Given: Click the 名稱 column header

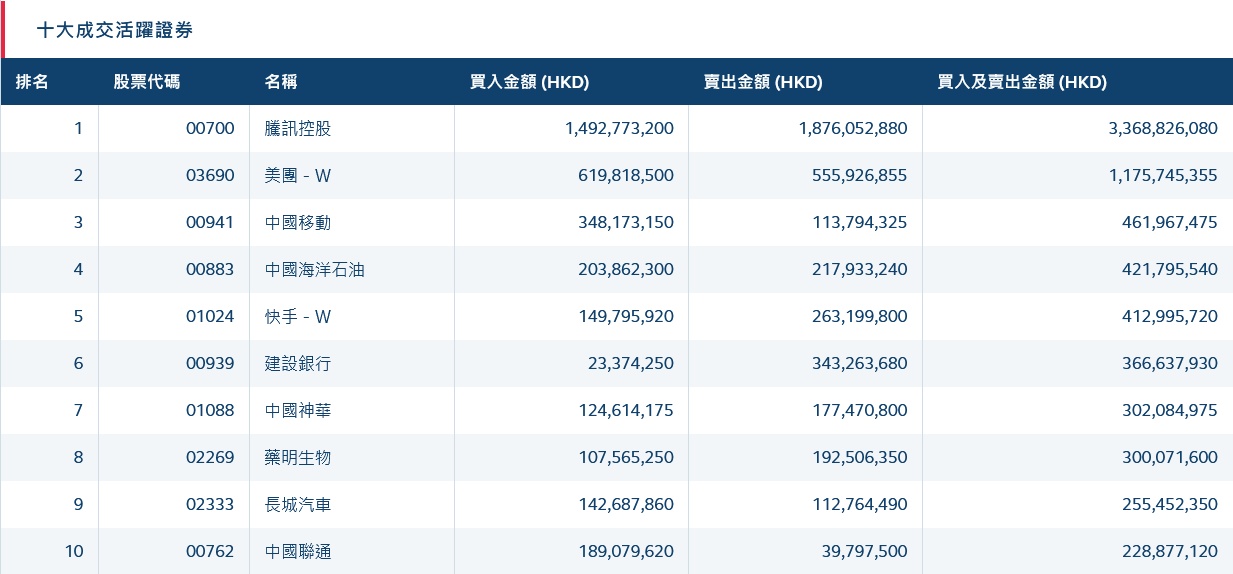Looking at the screenshot, I should point(281,82).
